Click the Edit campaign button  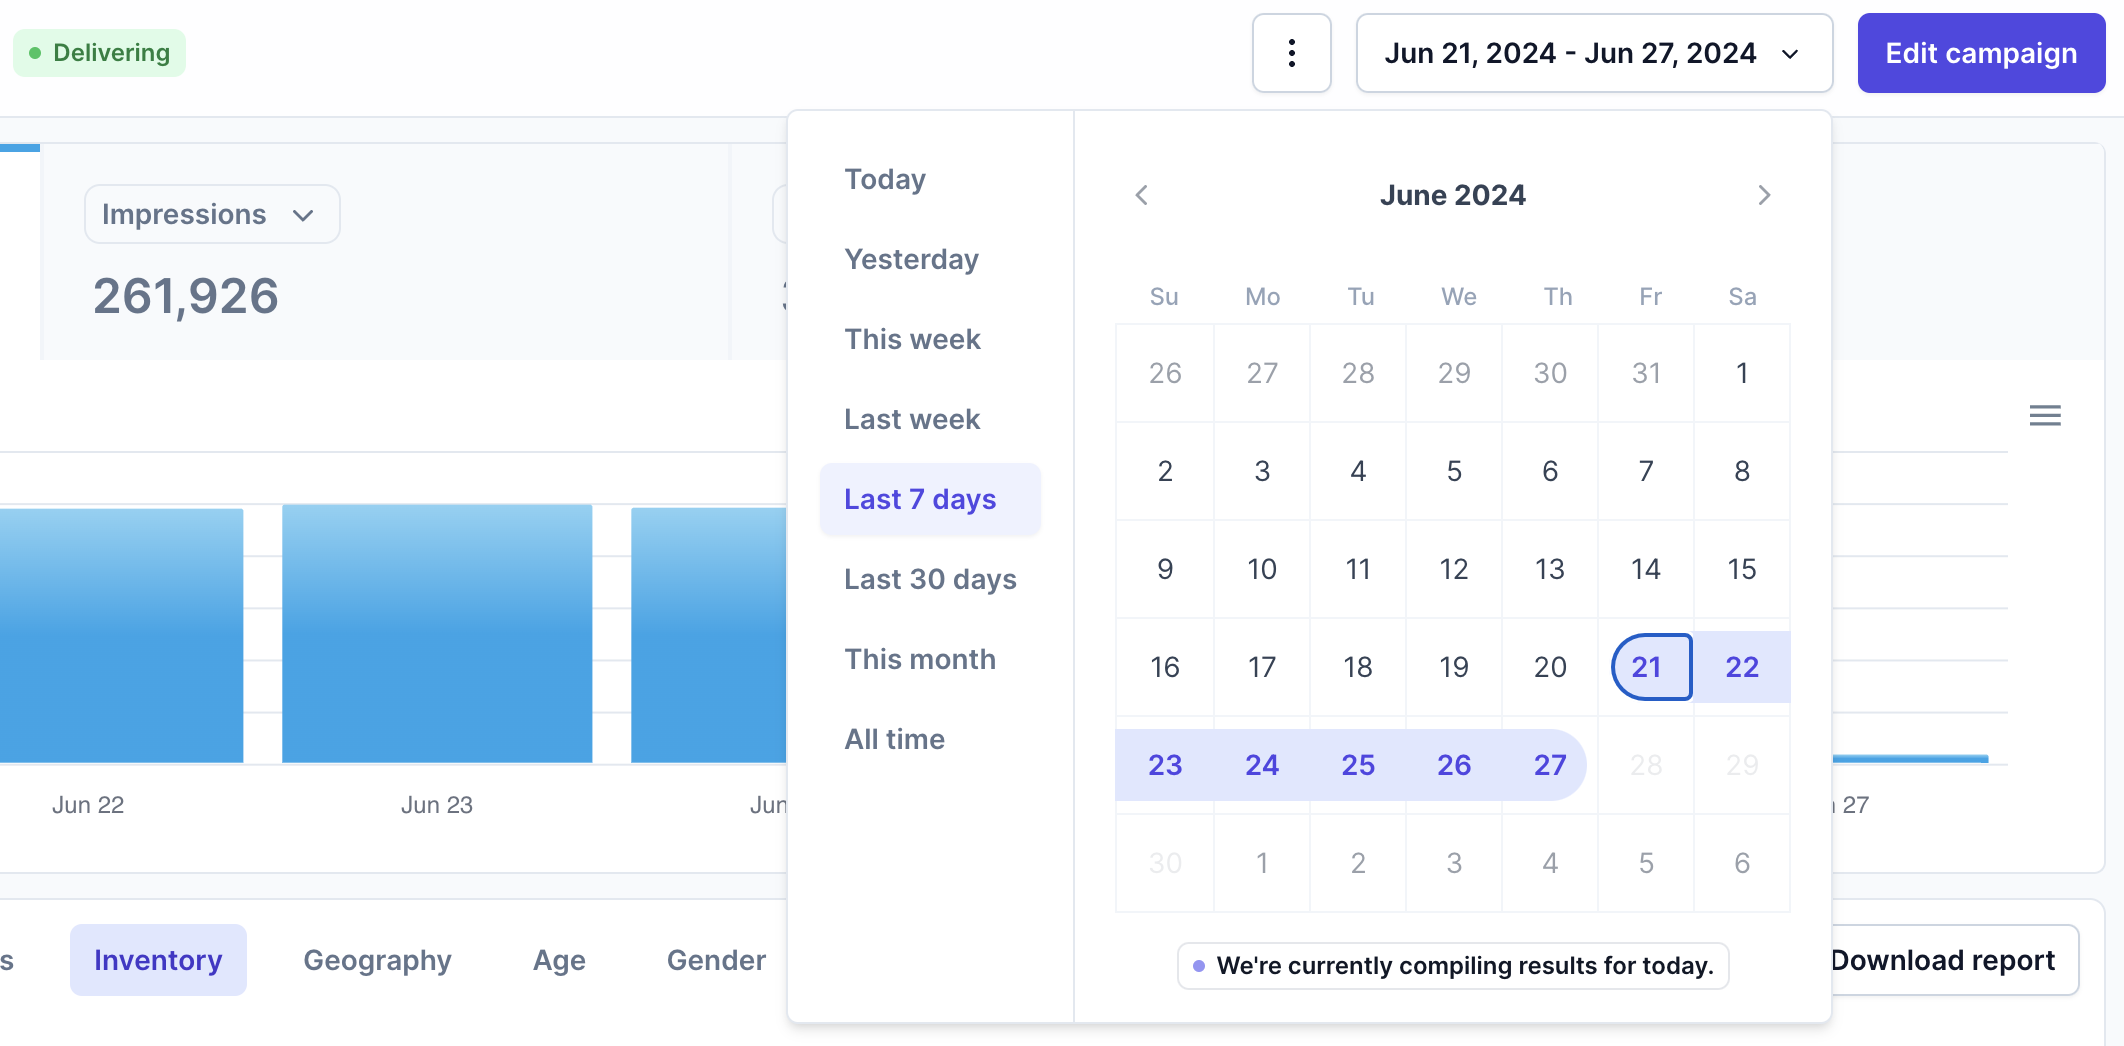pos(1981,53)
